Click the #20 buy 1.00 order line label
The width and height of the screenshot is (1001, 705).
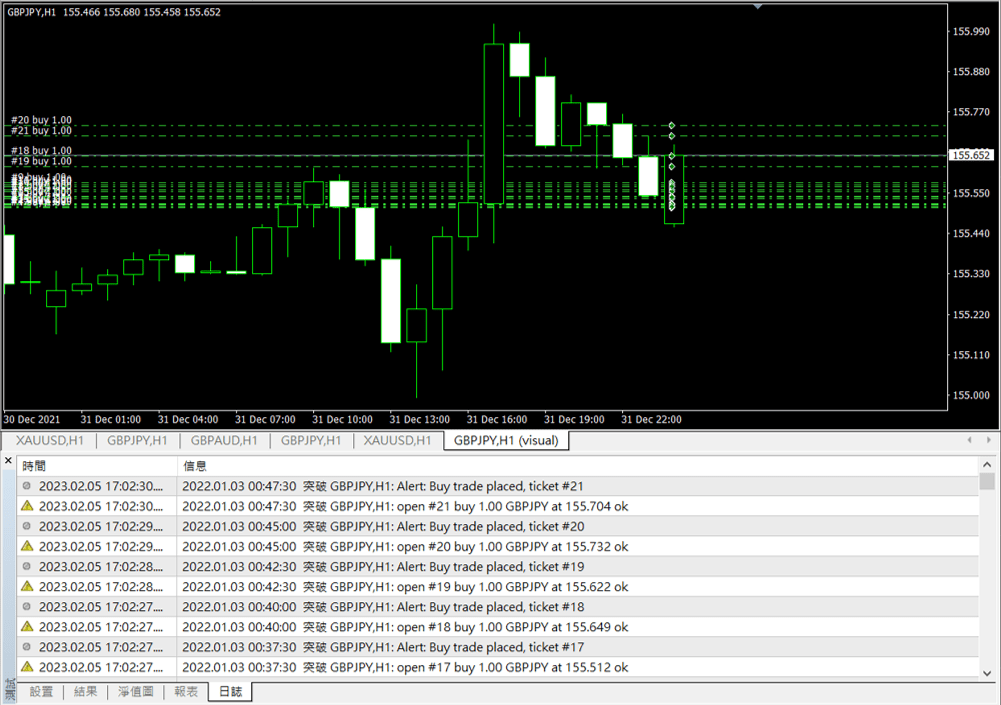[41, 120]
